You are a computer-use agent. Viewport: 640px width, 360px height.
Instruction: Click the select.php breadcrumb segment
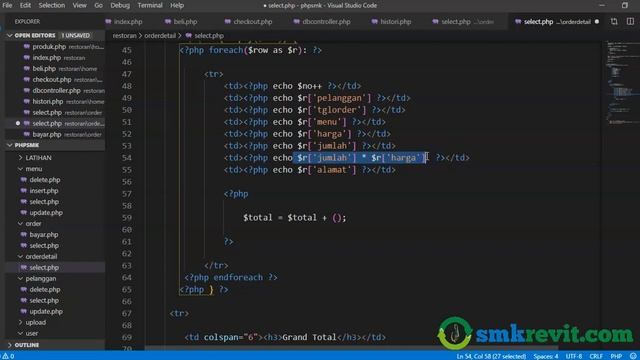[x=209, y=36]
